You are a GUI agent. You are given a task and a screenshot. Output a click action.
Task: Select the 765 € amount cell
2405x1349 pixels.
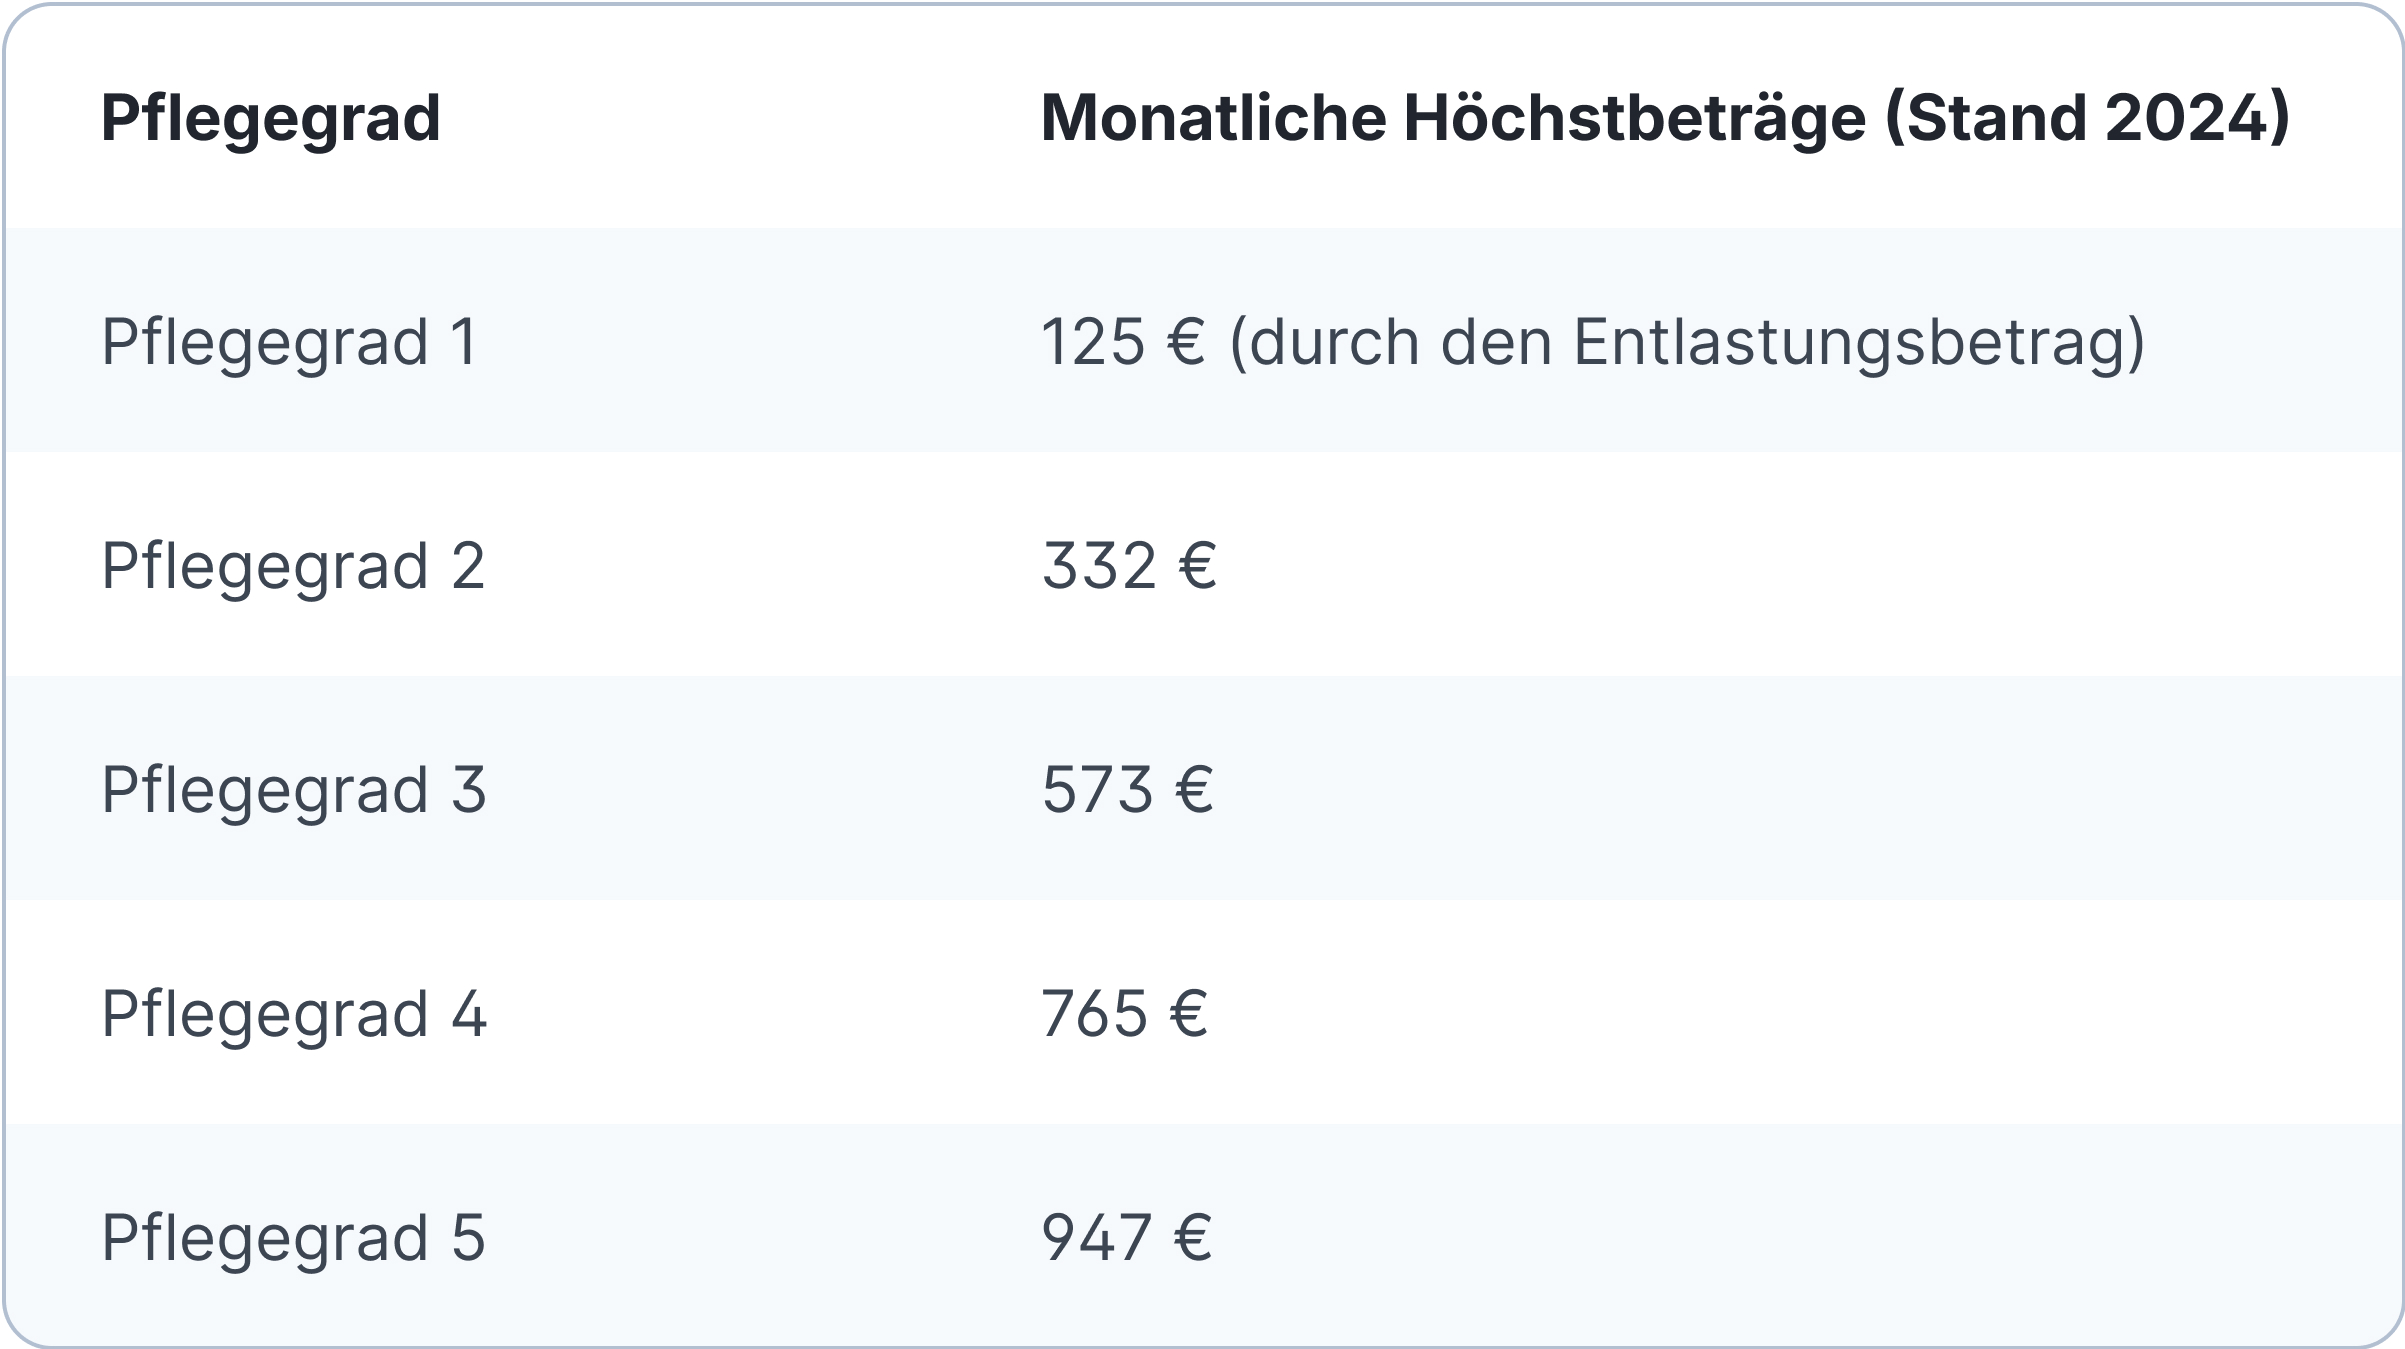tap(1124, 1014)
